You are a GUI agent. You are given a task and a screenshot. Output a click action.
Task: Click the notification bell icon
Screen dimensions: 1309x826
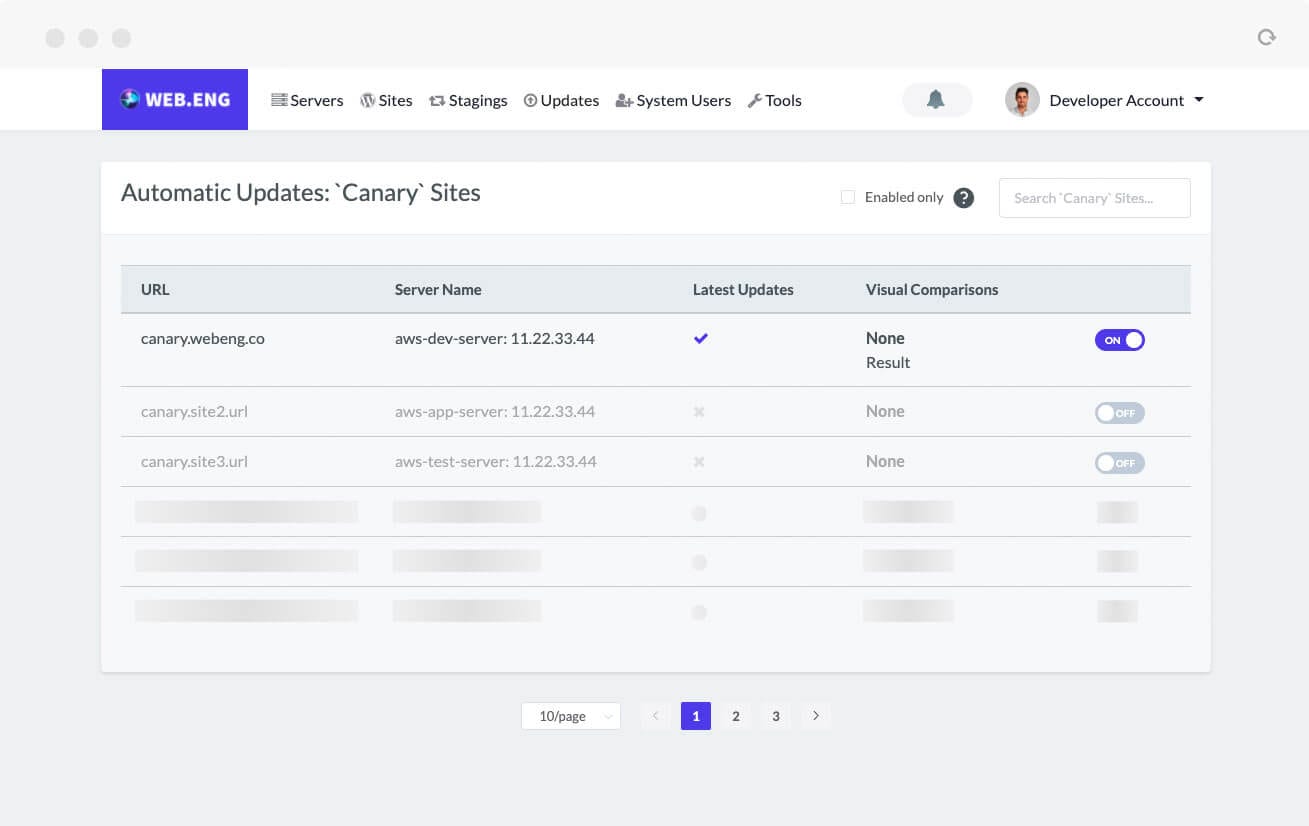(x=936, y=99)
